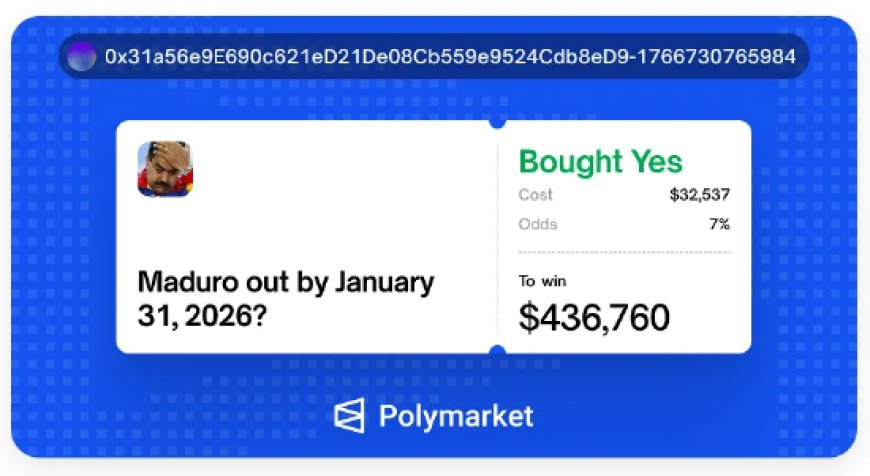
Task: Select the "To win" label
Action: (541, 281)
